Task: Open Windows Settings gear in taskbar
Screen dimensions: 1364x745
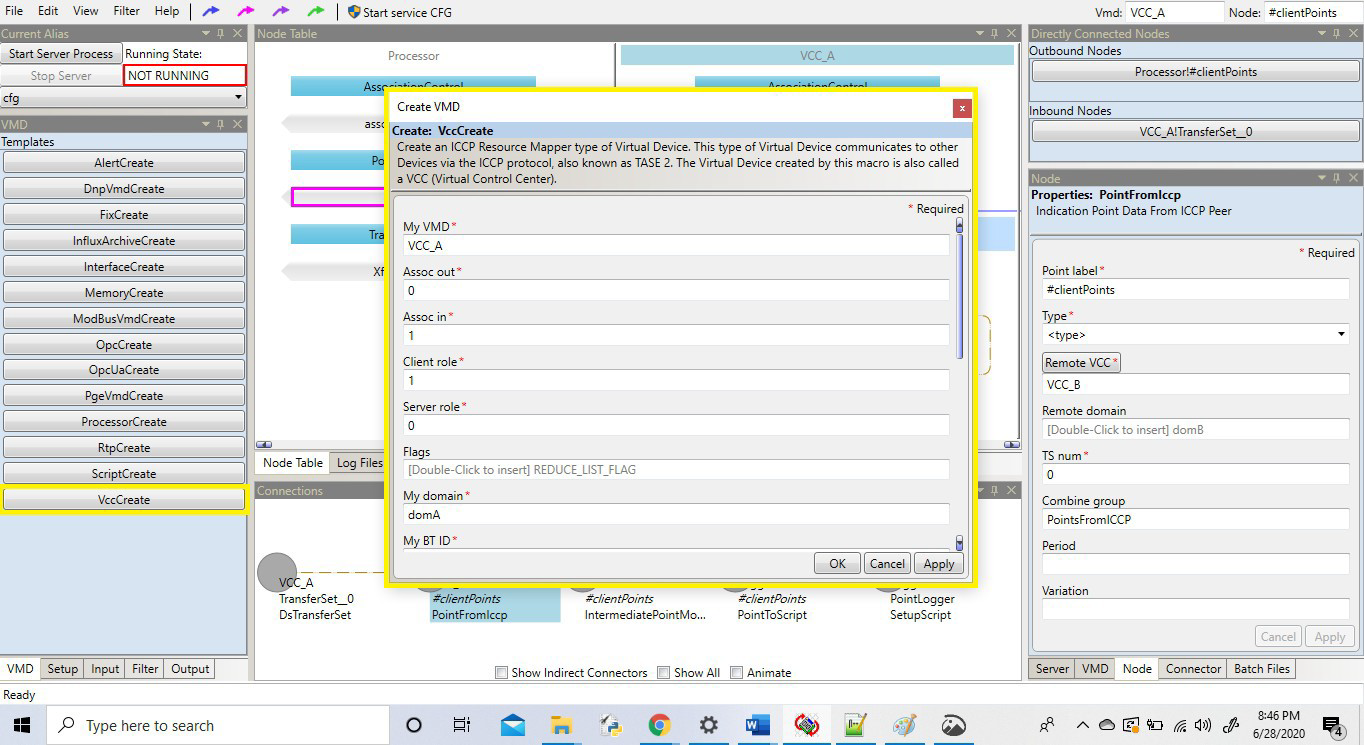Action: click(708, 725)
